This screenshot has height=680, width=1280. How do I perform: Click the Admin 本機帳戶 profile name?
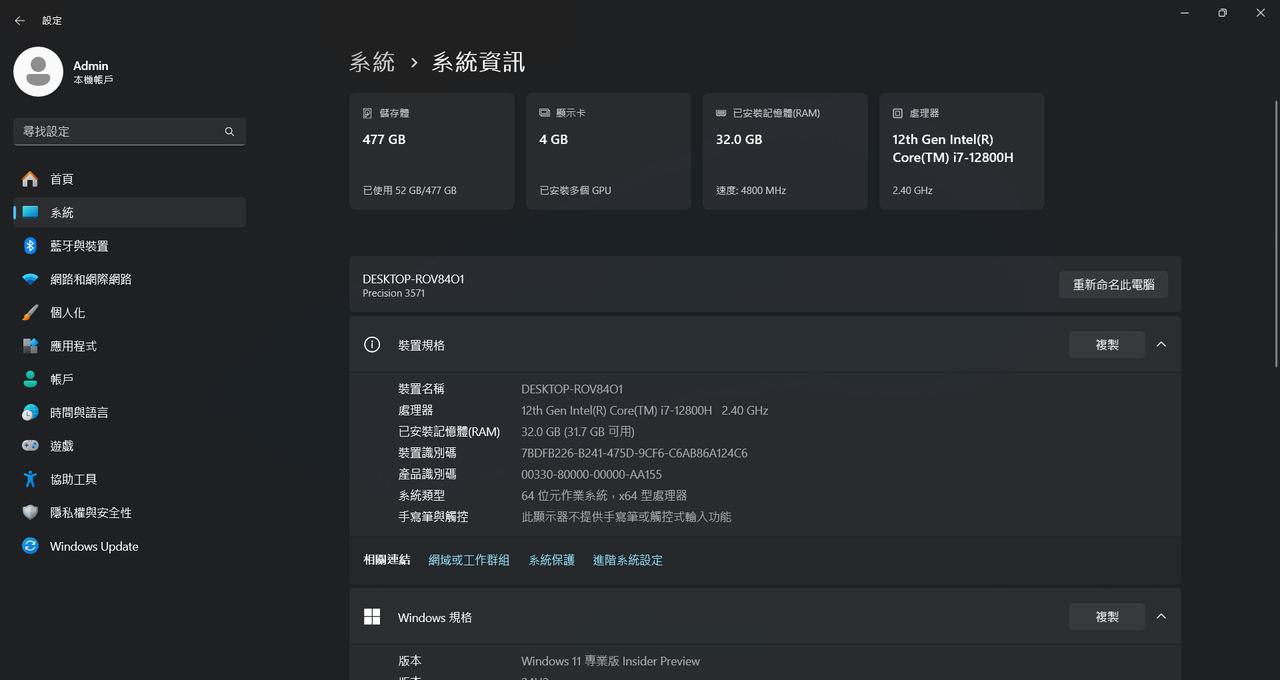(93, 72)
